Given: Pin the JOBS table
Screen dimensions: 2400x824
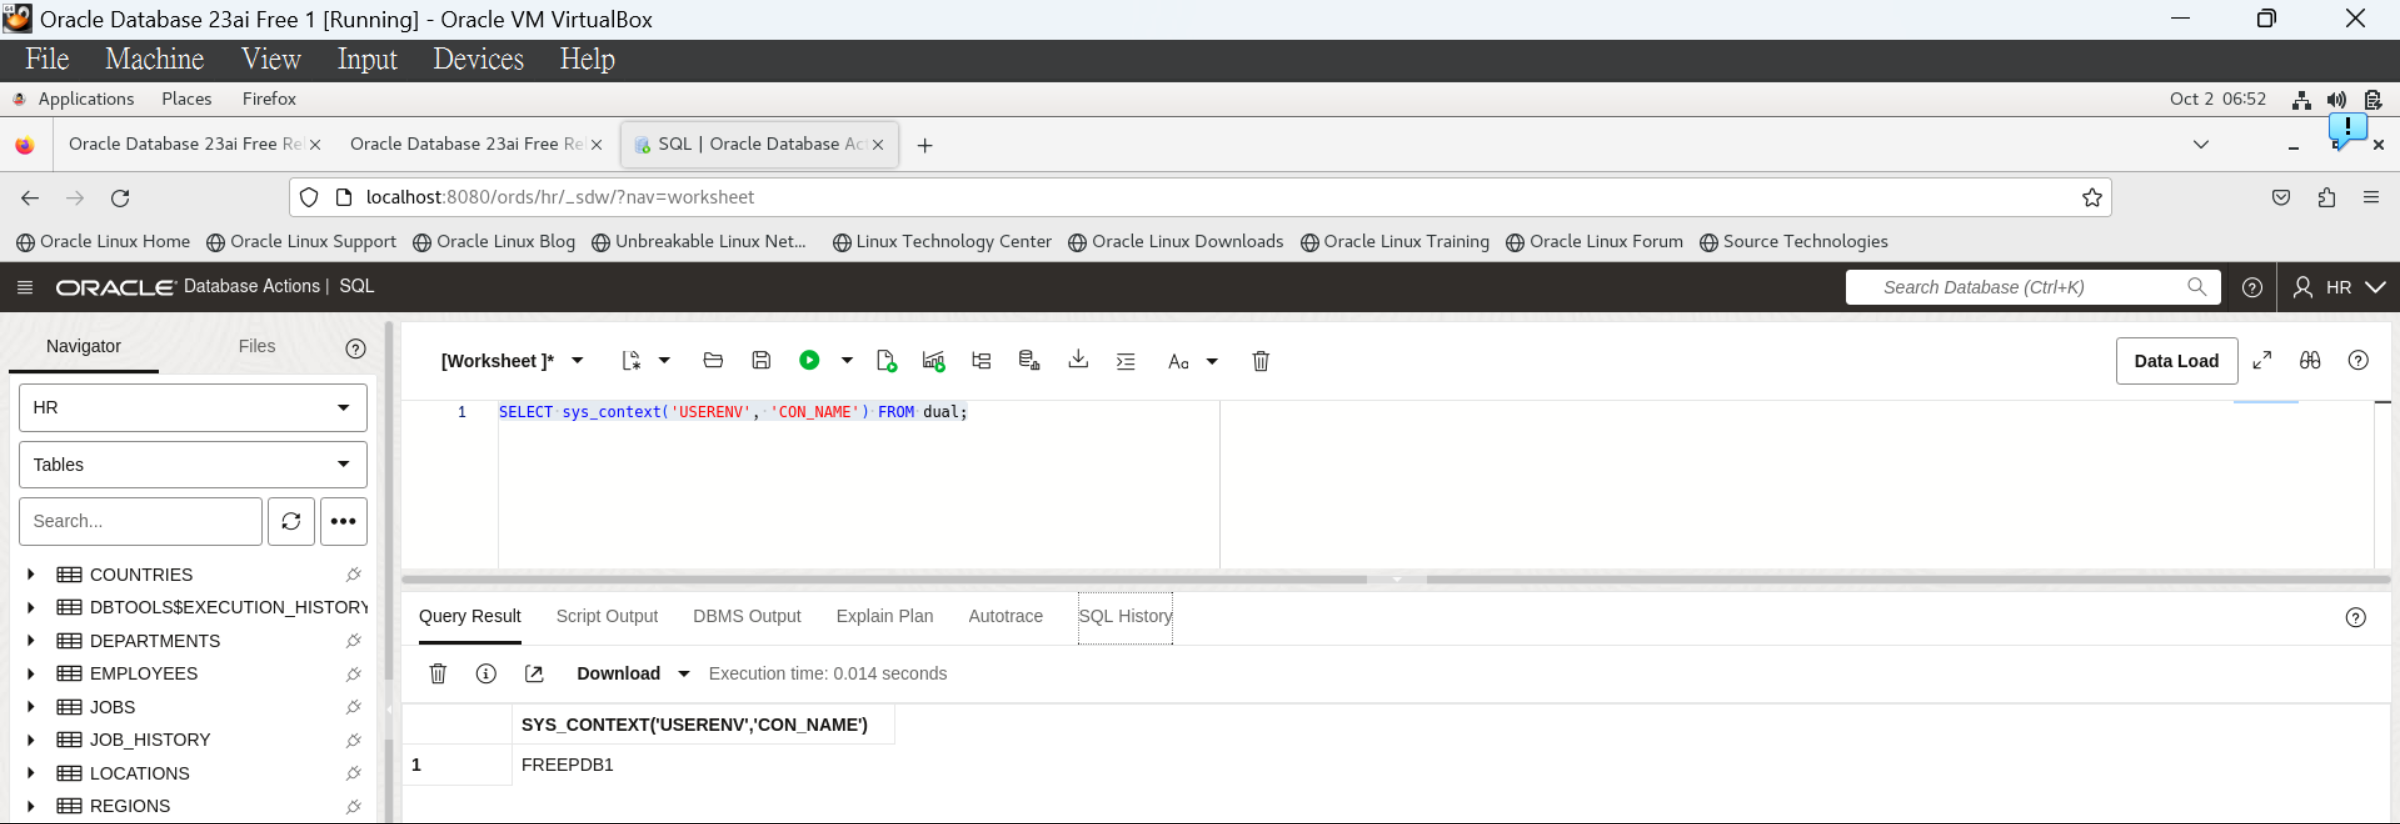Looking at the screenshot, I should 353,707.
